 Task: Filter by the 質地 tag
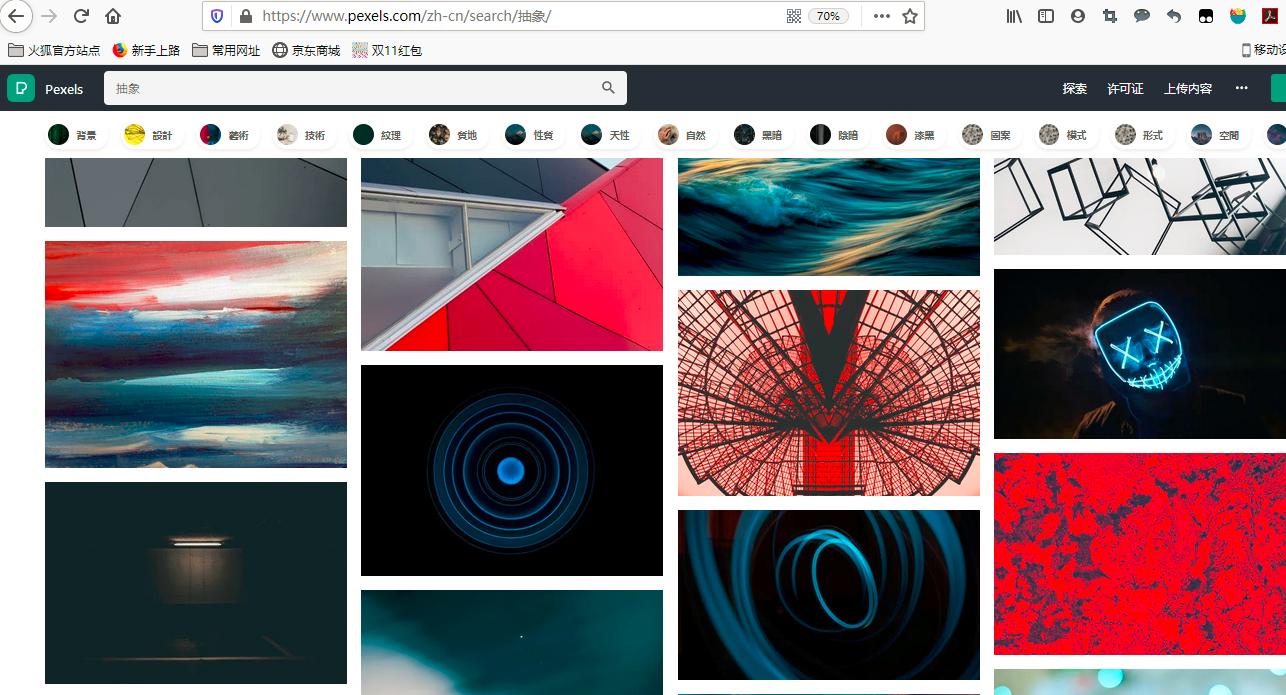point(454,135)
